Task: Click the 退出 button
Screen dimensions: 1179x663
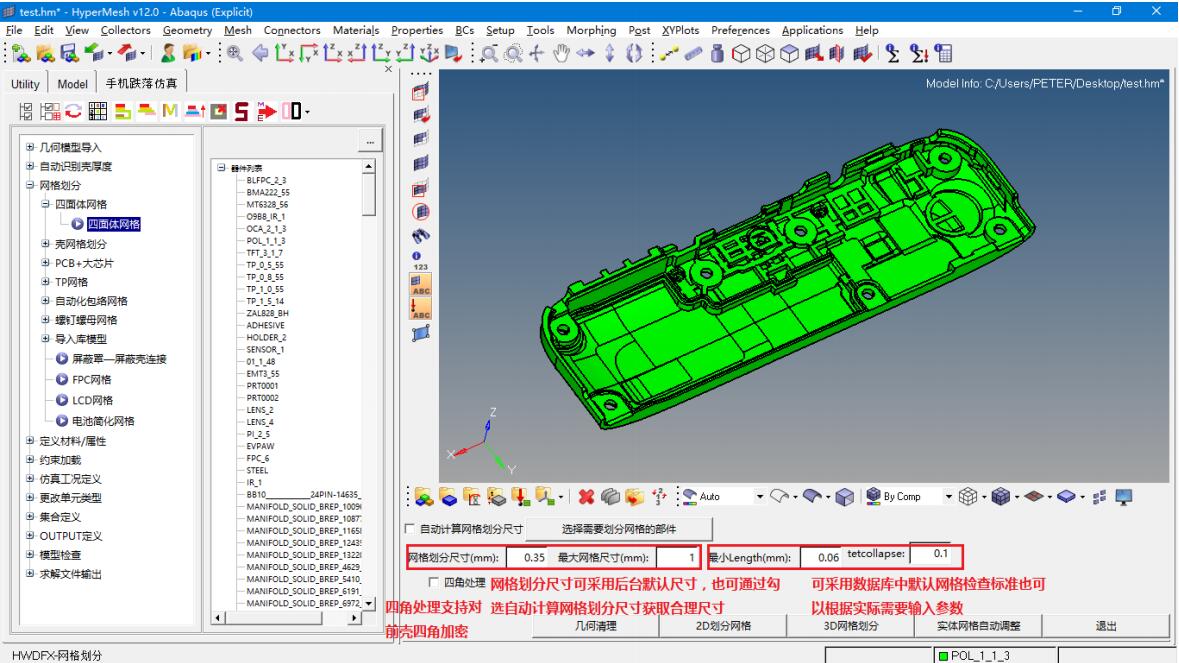Action: [1106, 625]
